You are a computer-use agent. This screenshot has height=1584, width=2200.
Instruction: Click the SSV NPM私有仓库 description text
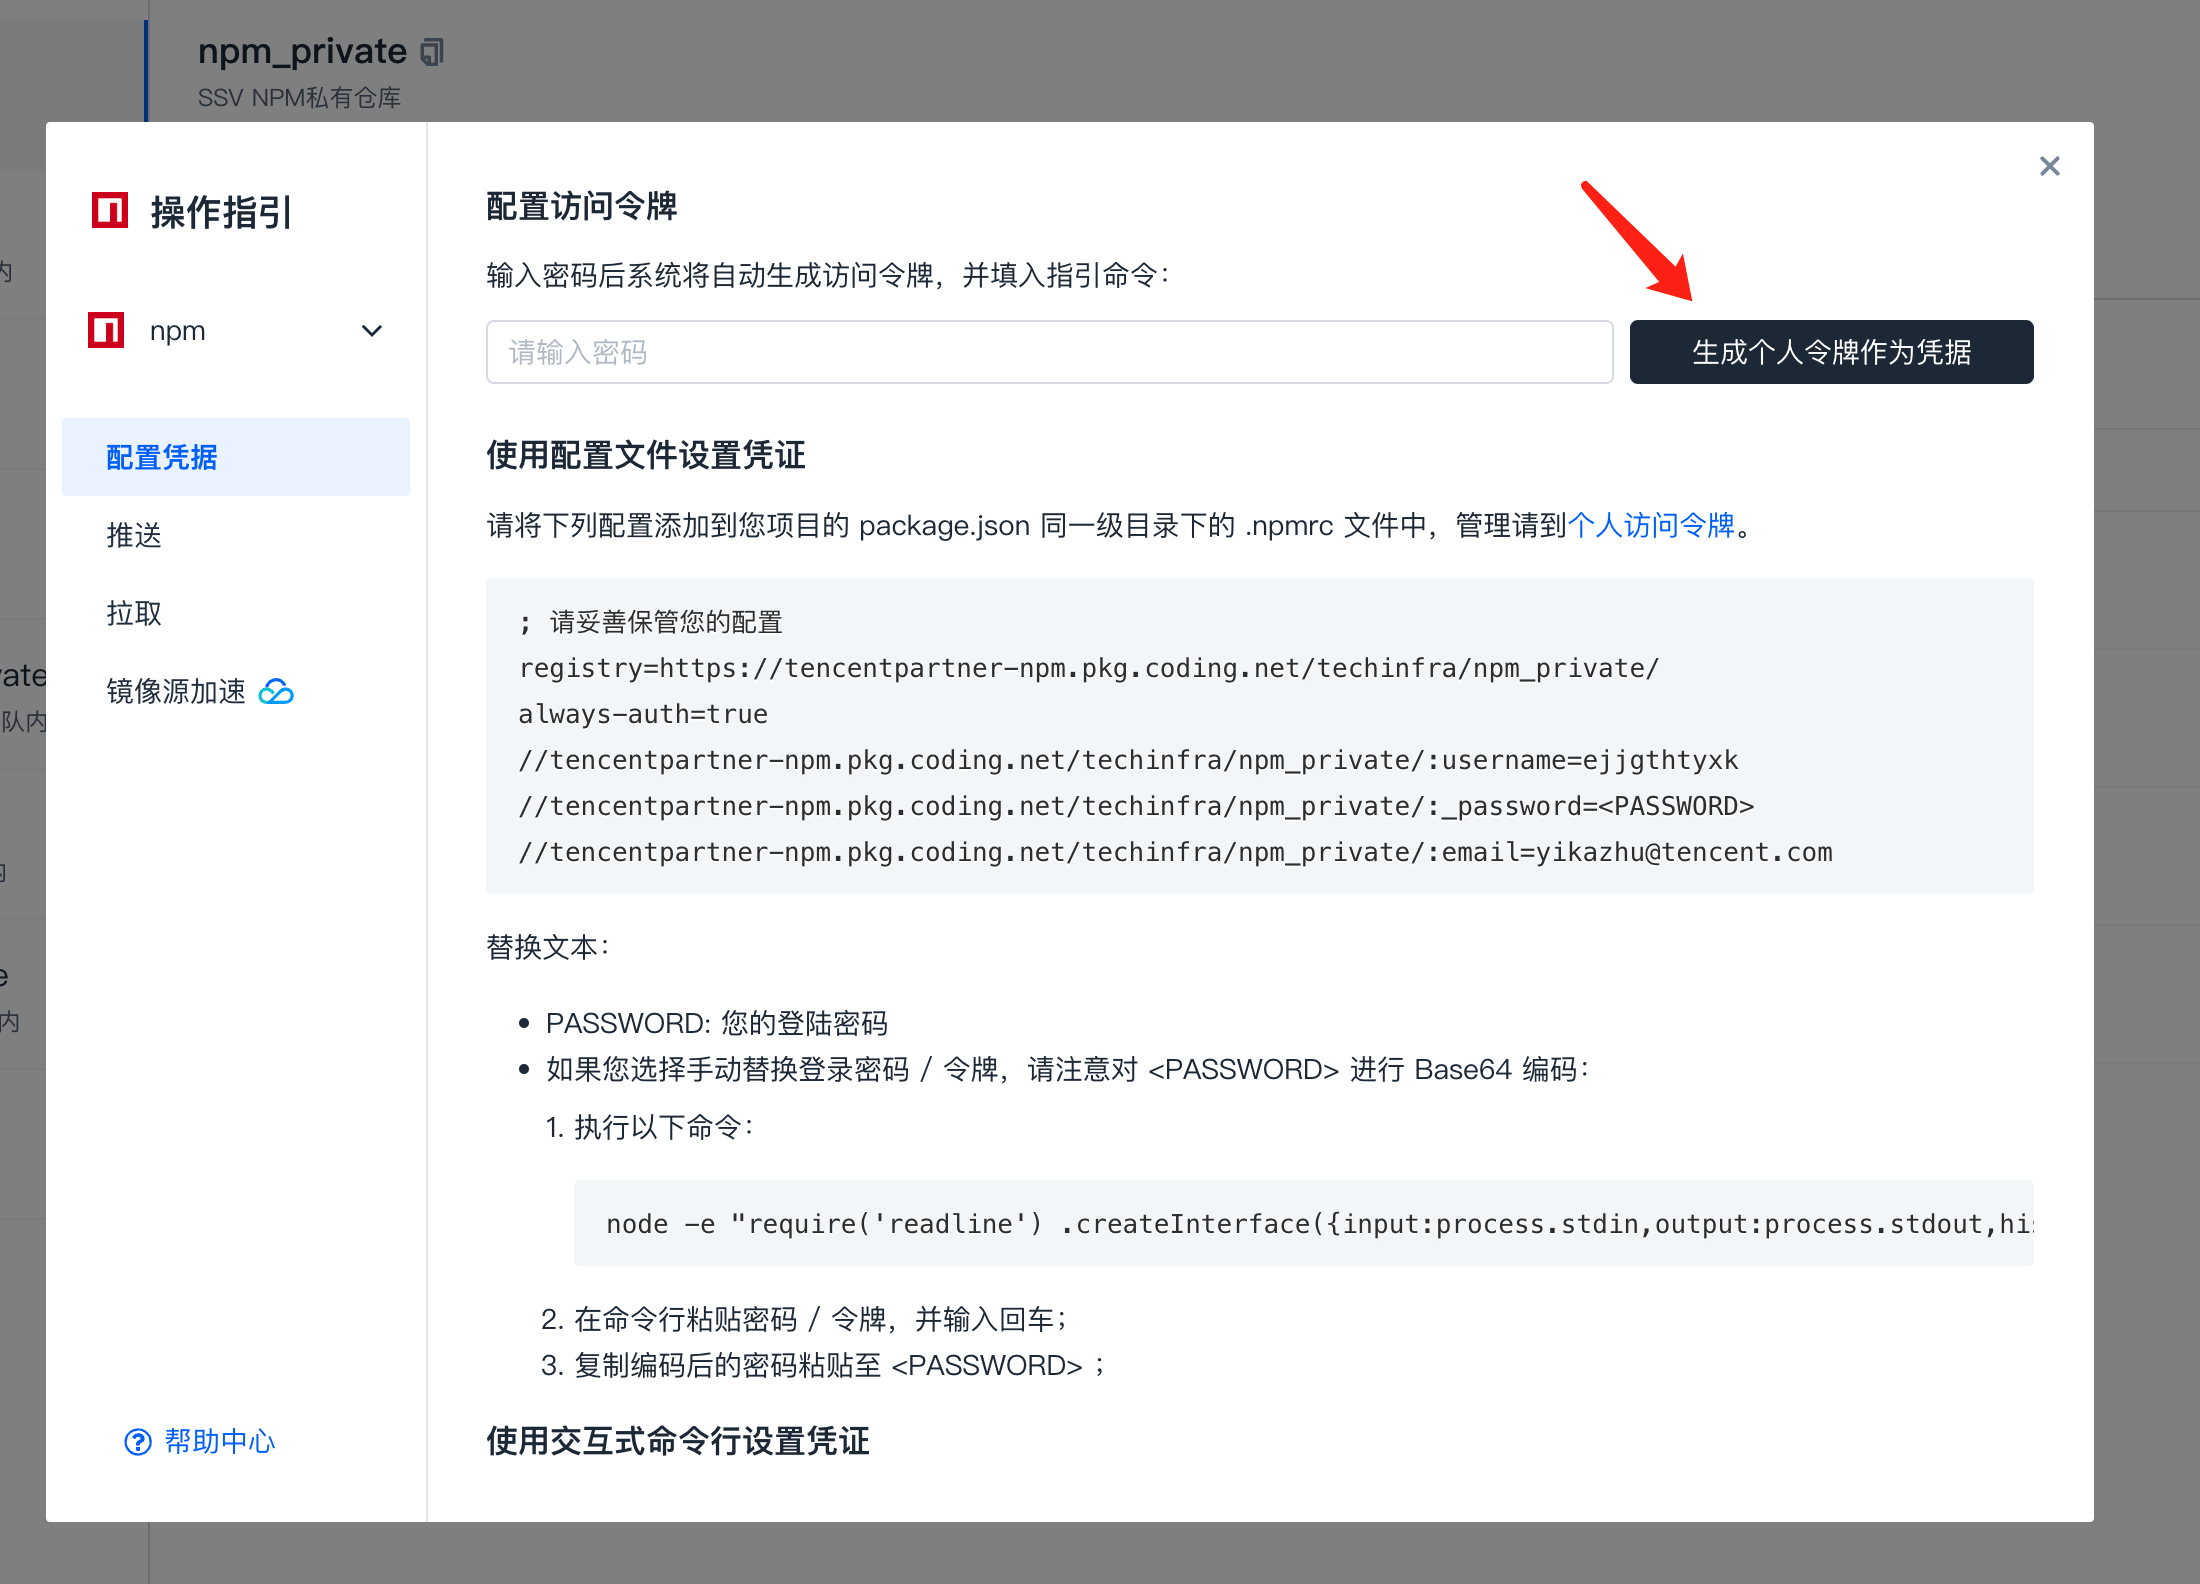pos(299,98)
